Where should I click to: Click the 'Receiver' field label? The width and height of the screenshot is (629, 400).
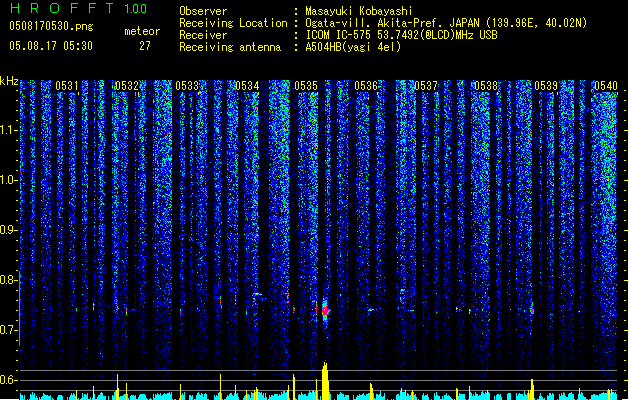pos(203,35)
